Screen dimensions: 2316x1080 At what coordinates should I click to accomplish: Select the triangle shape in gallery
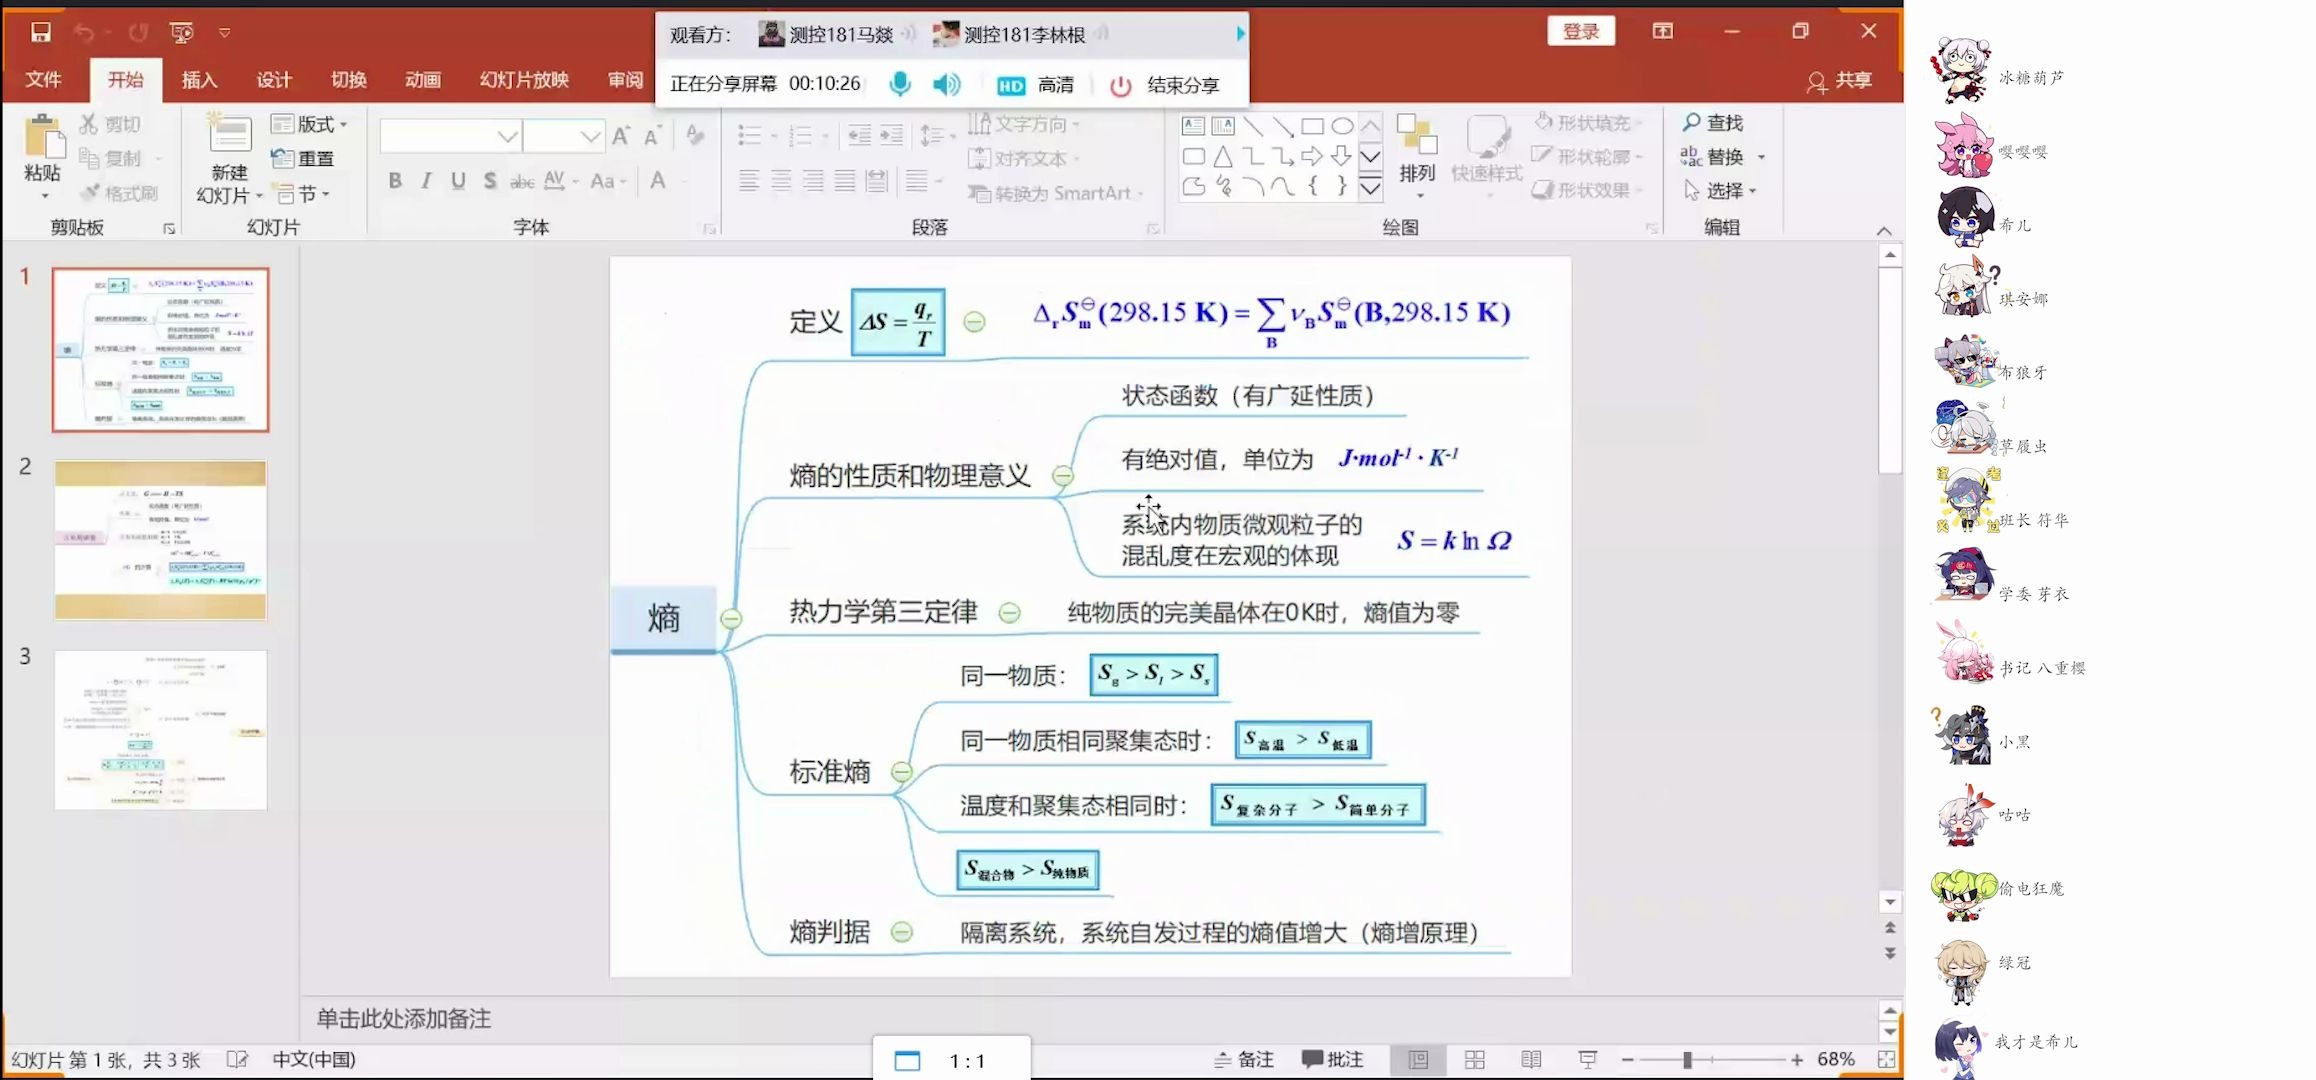[x=1222, y=156]
